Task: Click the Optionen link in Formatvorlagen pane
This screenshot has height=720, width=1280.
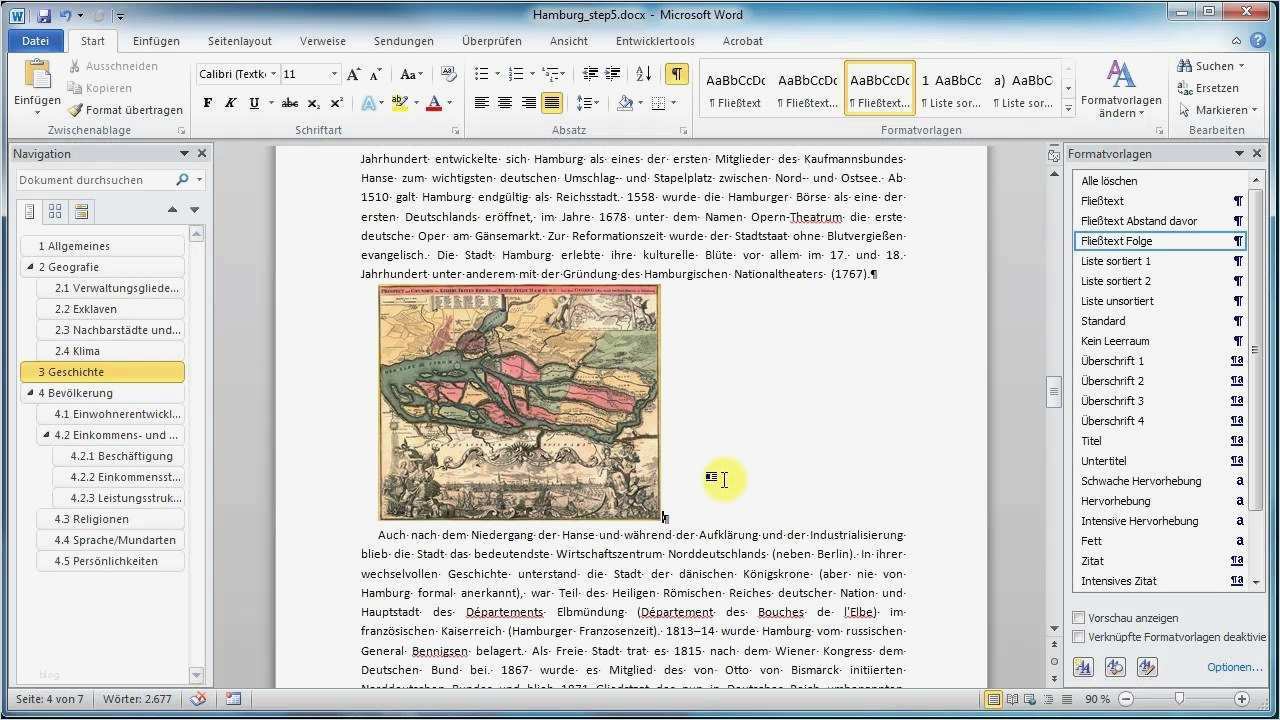Action: coord(1234,666)
